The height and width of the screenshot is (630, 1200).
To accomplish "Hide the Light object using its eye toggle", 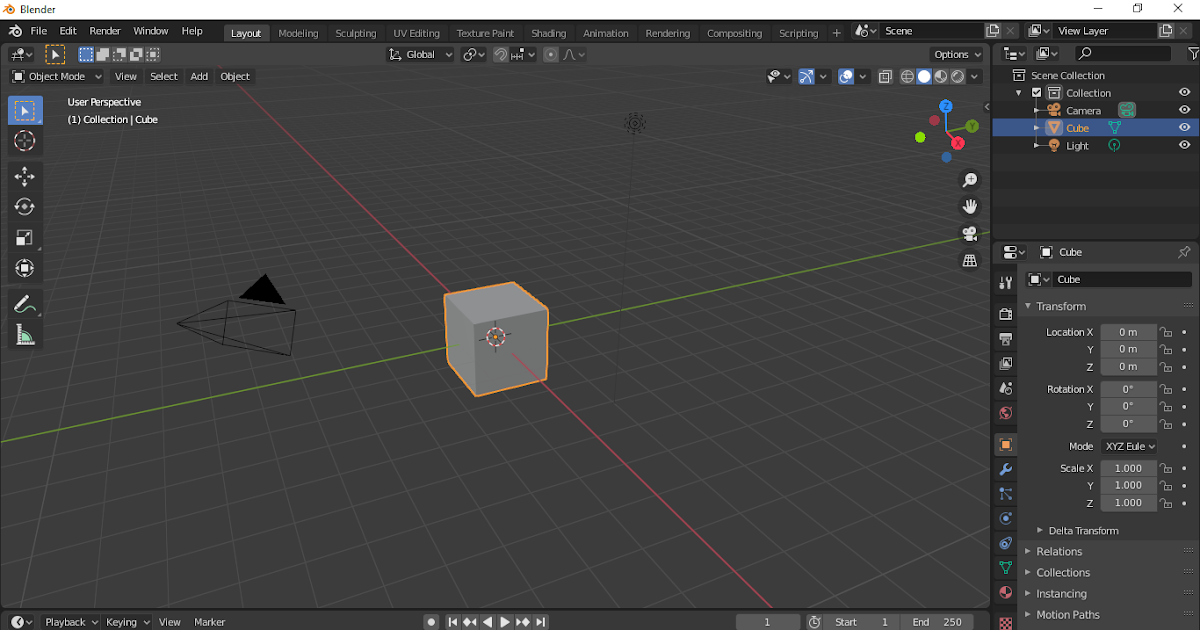I will pyautogui.click(x=1184, y=145).
